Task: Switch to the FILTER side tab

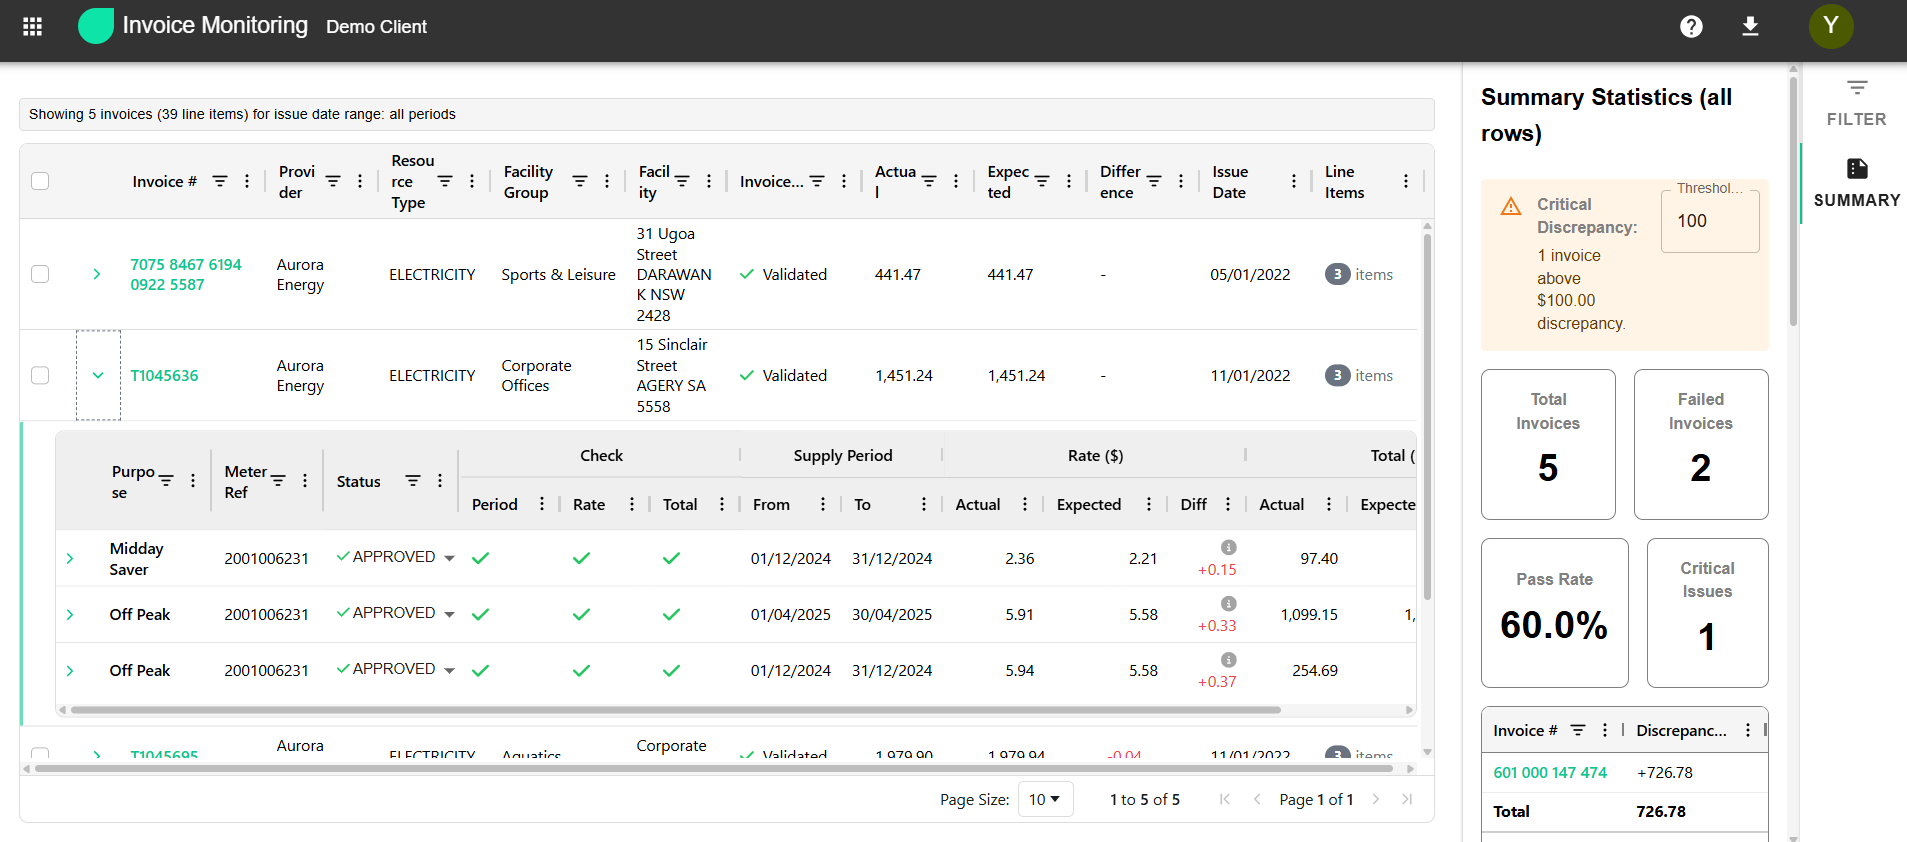Action: coord(1856,102)
